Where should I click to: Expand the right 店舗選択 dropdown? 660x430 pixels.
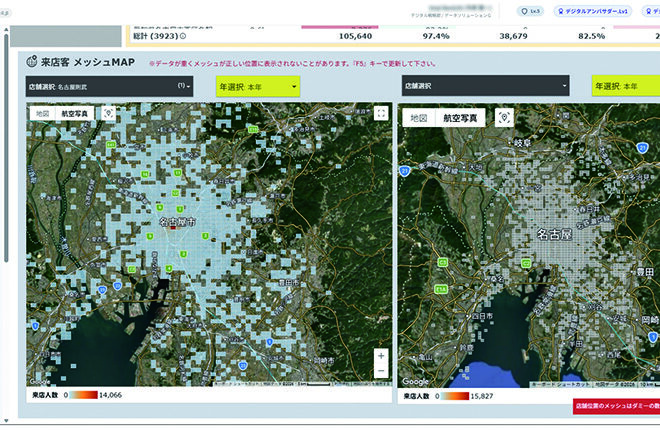tap(483, 87)
